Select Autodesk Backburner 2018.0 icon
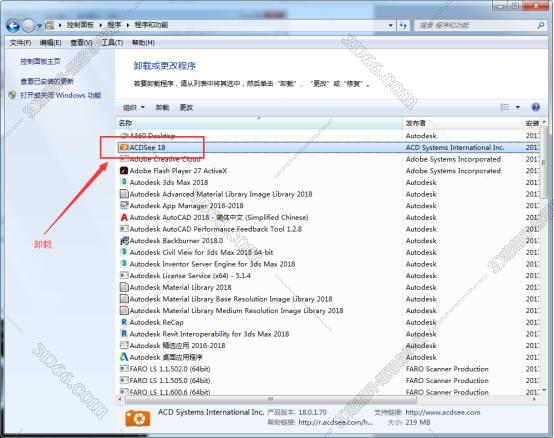 pyautogui.click(x=124, y=241)
